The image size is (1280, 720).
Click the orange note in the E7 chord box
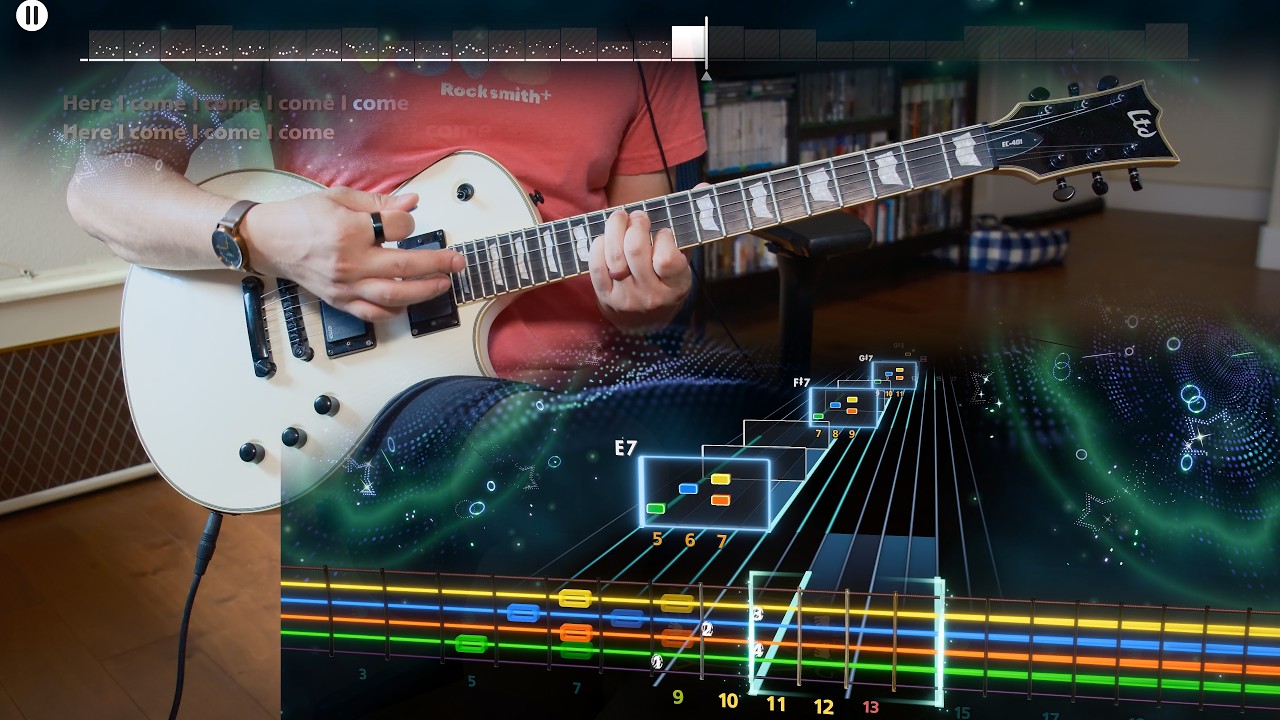pos(720,499)
